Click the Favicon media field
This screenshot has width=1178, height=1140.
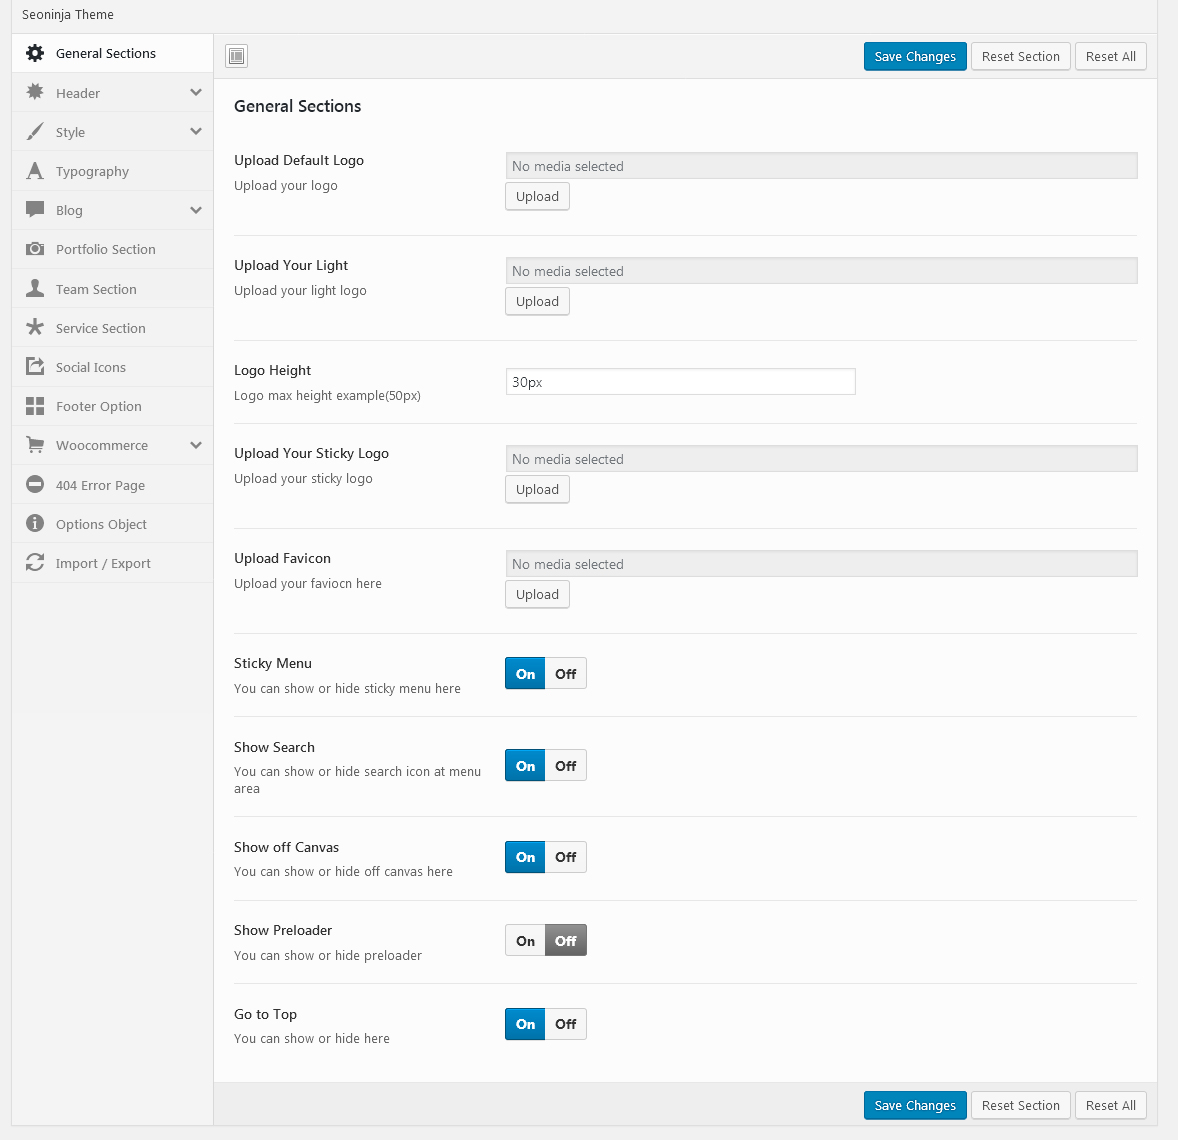click(x=822, y=564)
